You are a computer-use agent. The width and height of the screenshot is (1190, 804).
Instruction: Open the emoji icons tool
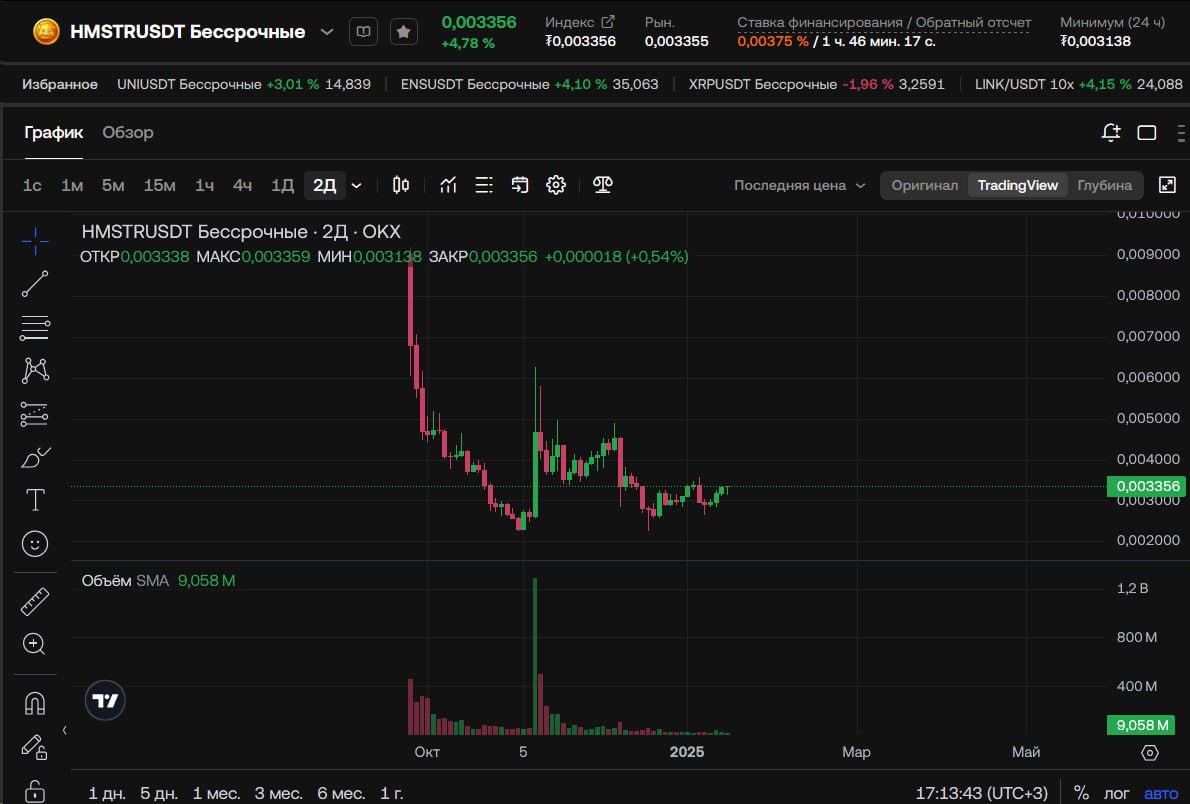pos(35,544)
